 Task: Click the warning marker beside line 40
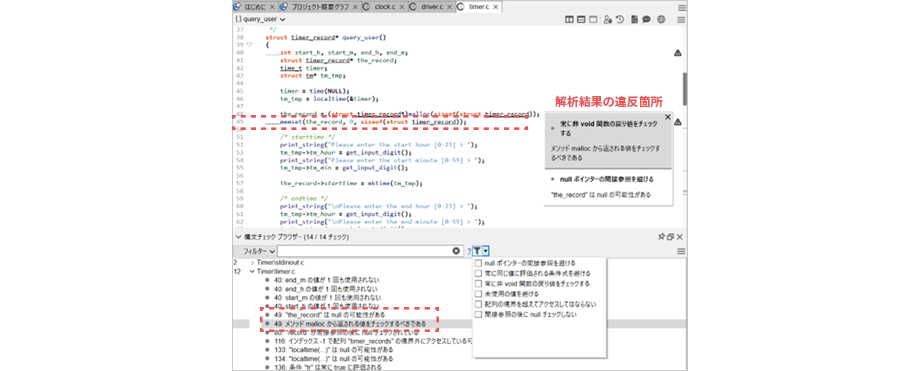point(678,53)
